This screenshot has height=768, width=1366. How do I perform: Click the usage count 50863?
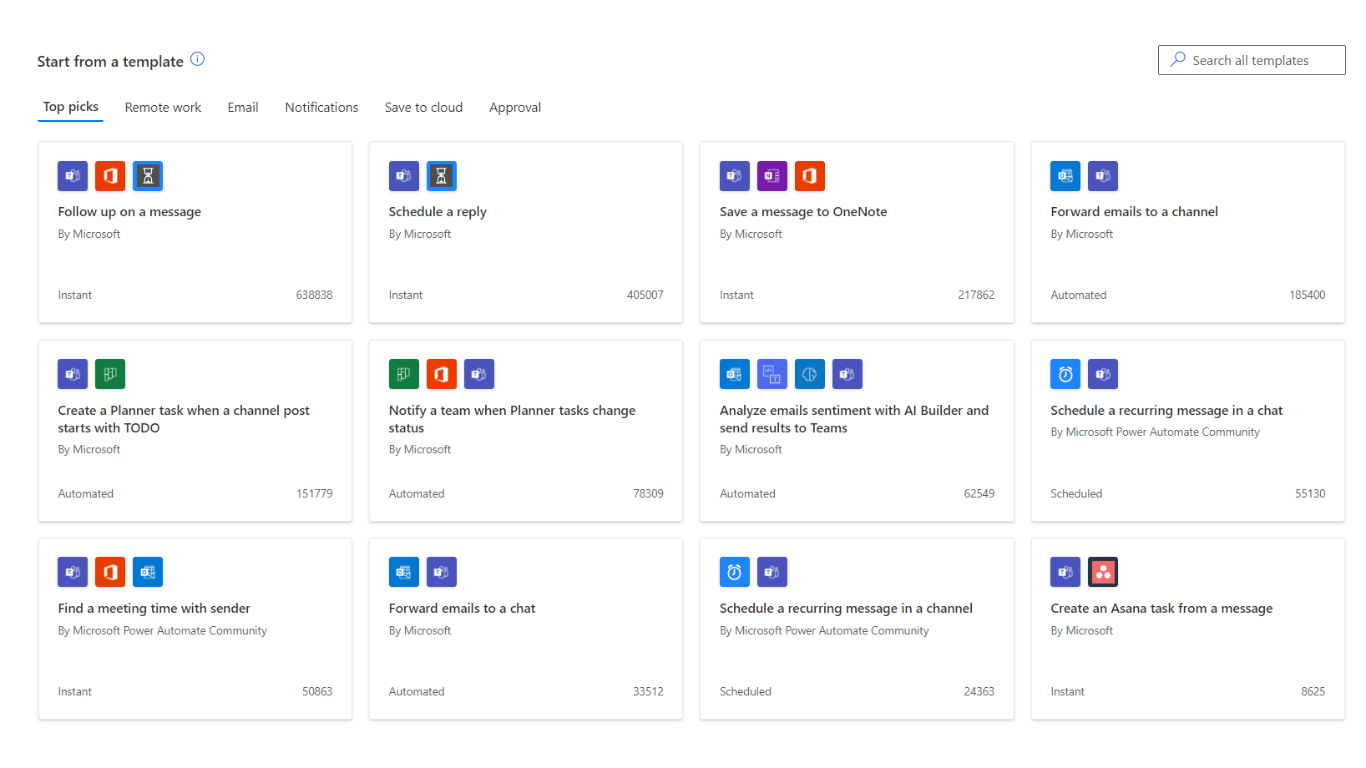click(x=317, y=691)
